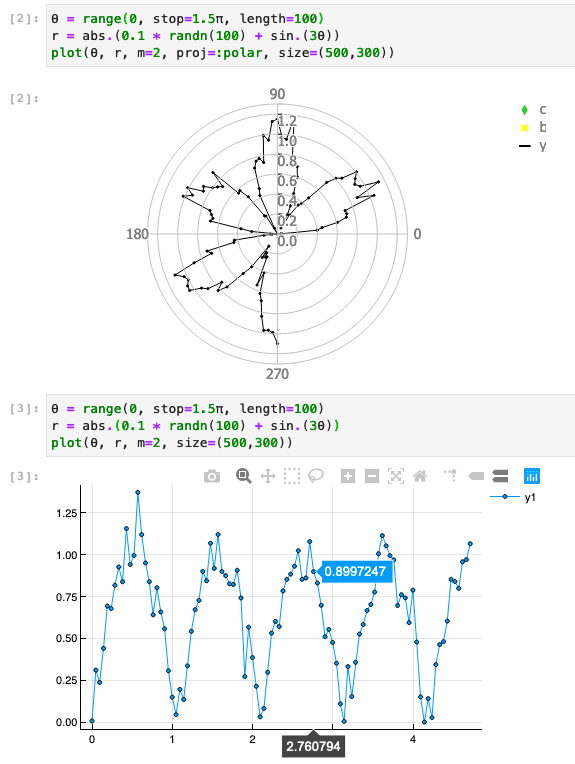
Task: Click the green diamond legend marker
Action: click(524, 110)
